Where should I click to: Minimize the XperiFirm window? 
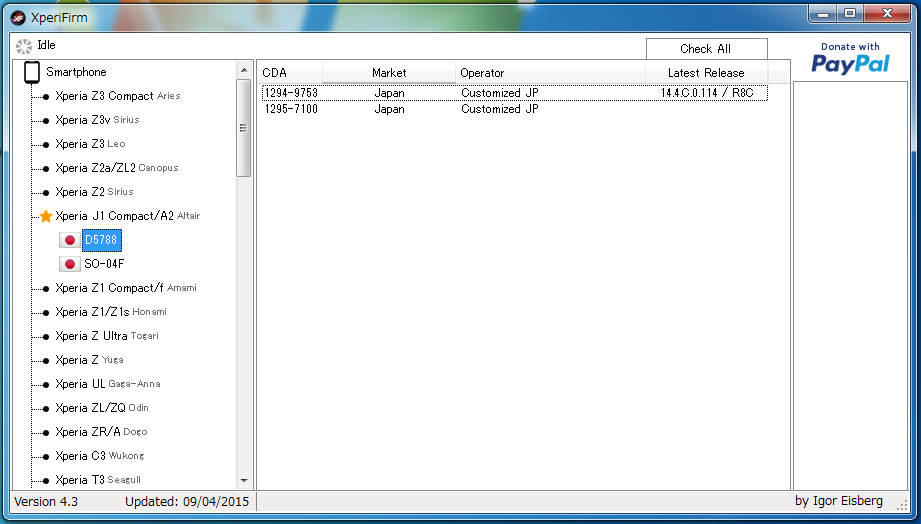823,14
